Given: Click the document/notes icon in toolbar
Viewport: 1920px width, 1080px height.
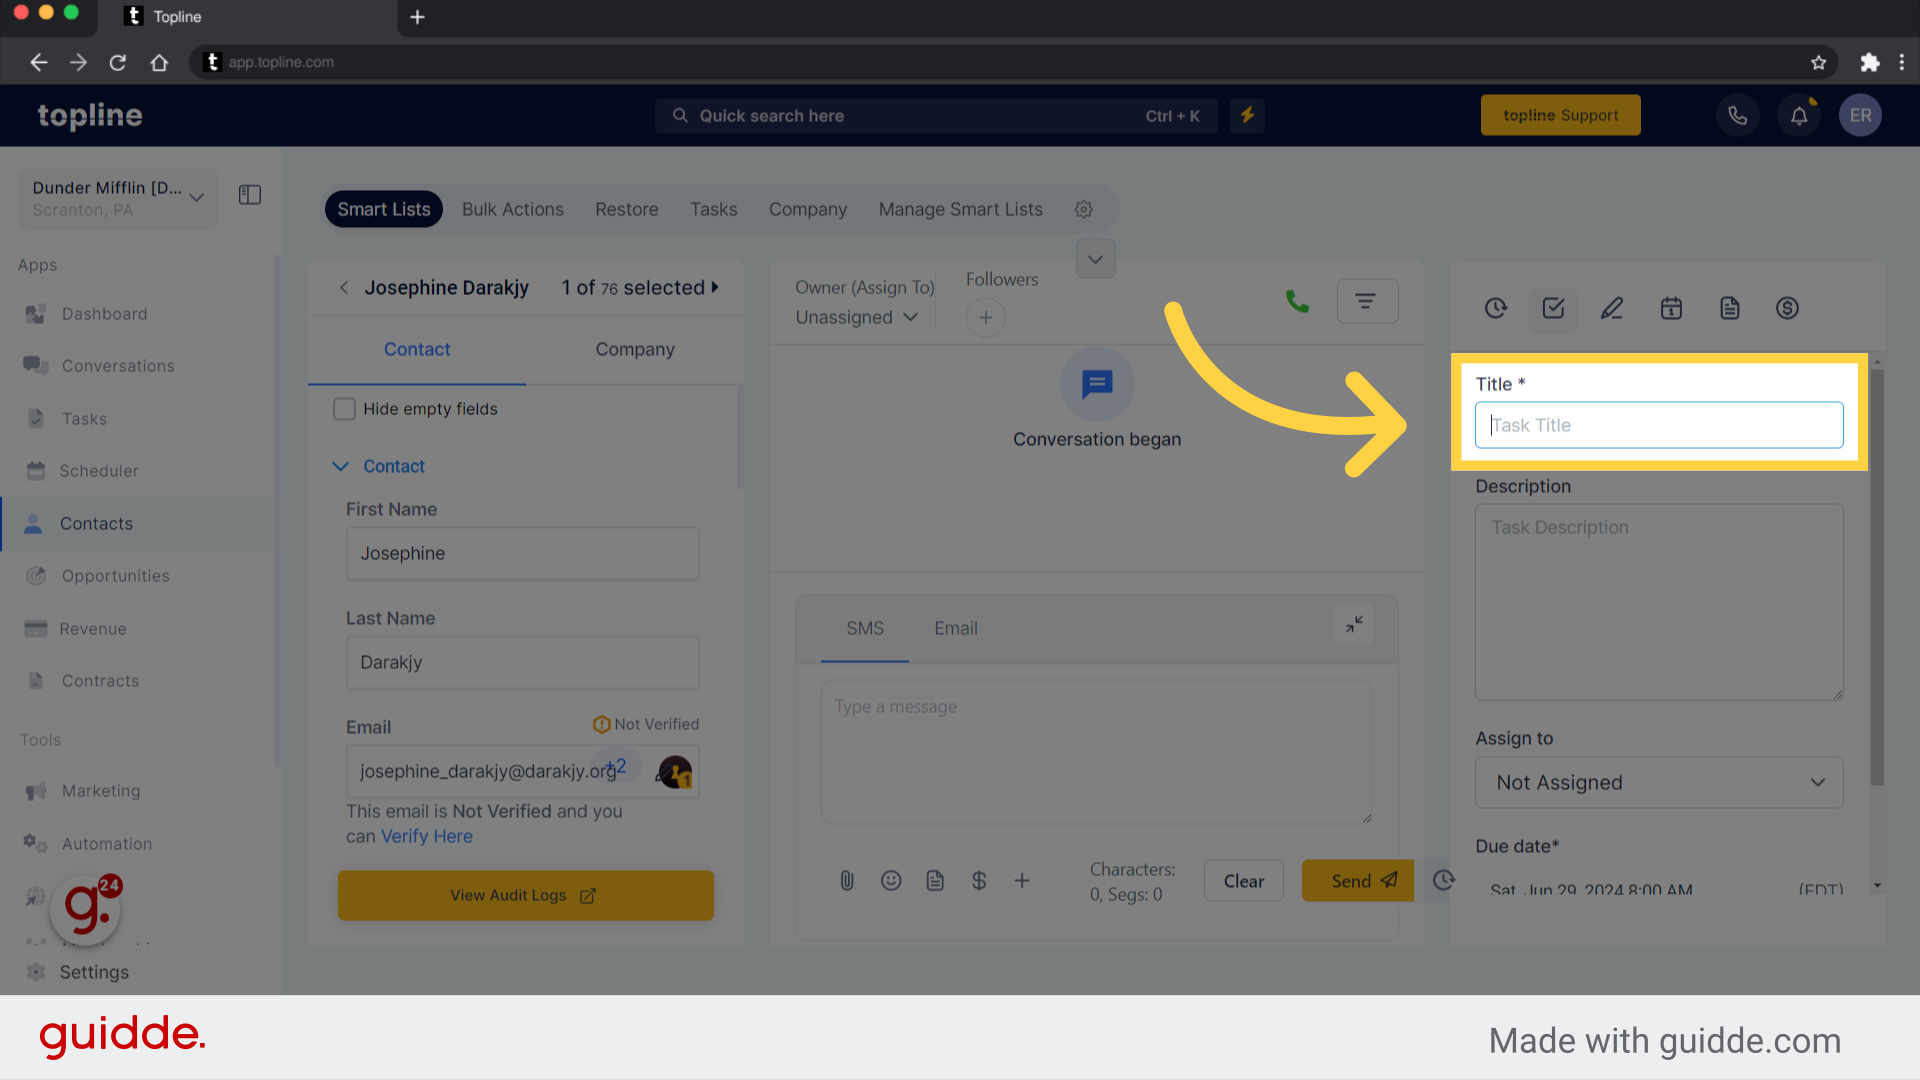Looking at the screenshot, I should tap(1730, 307).
